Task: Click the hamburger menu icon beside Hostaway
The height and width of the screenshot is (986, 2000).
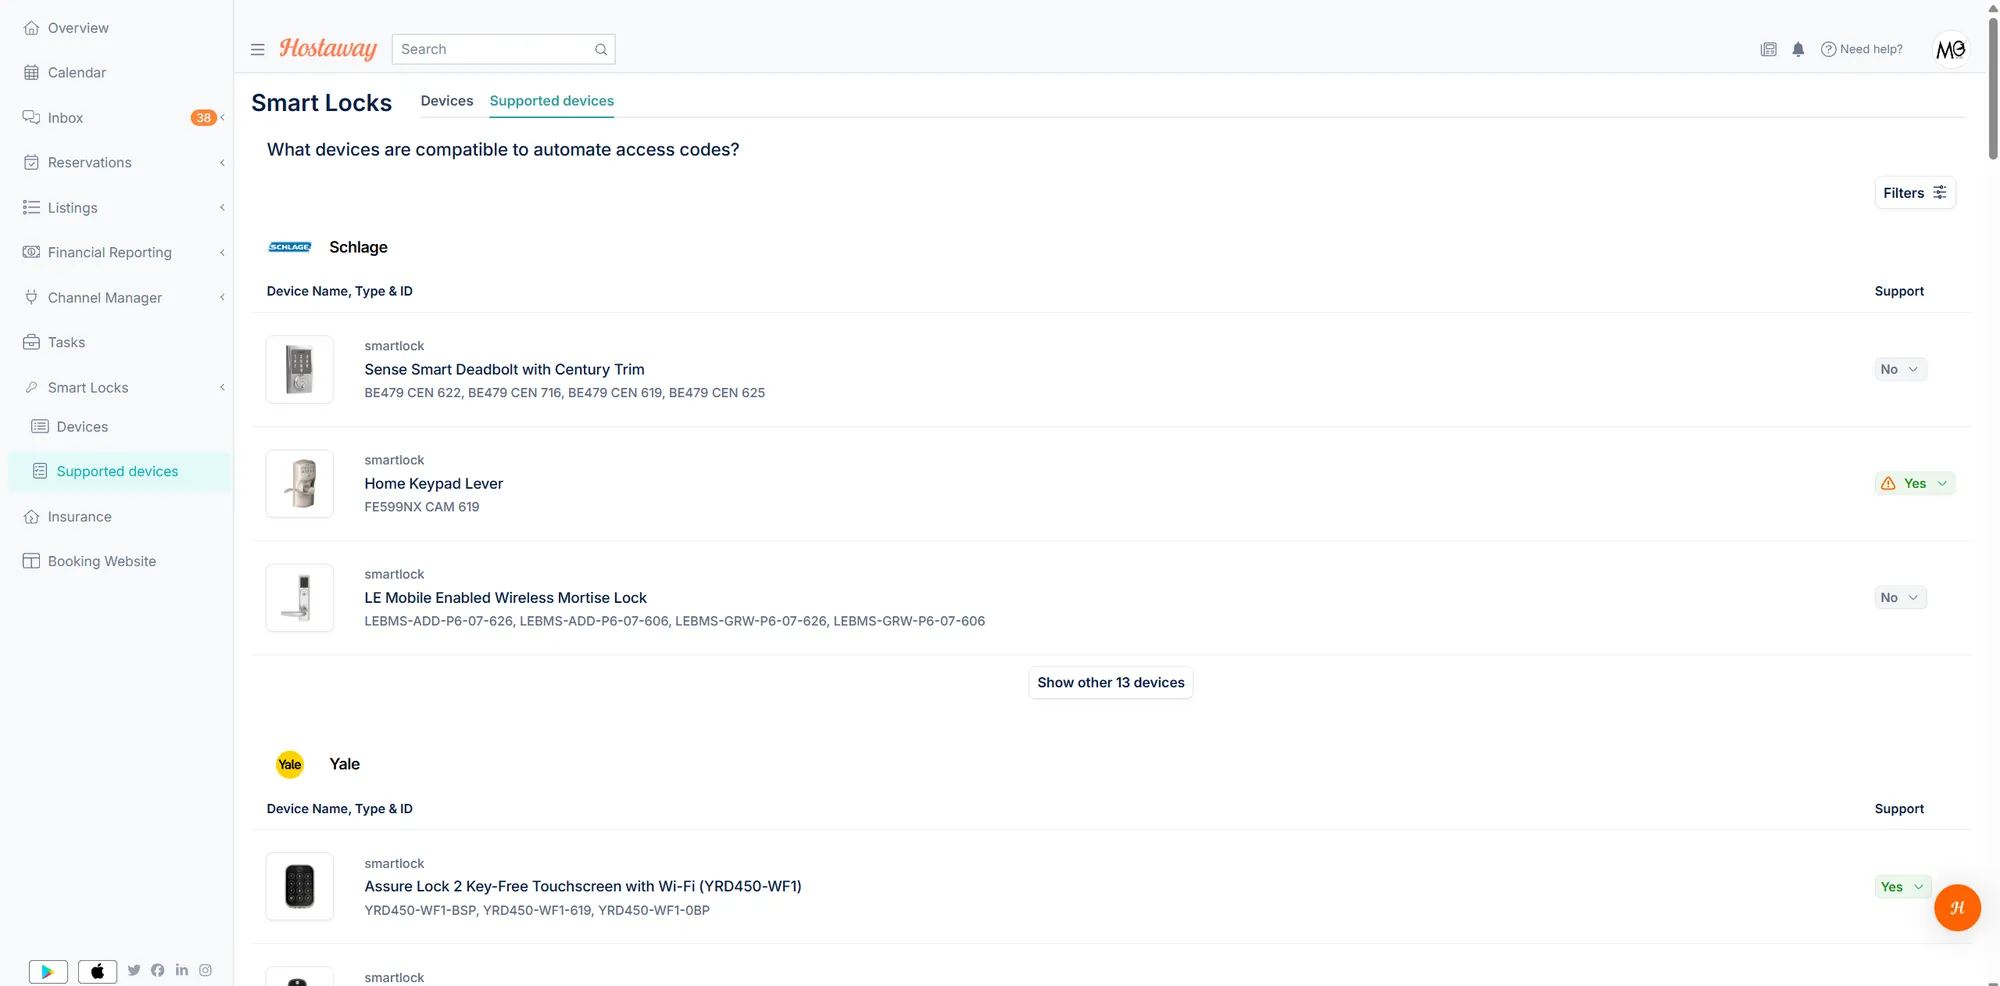Action: [x=257, y=49]
